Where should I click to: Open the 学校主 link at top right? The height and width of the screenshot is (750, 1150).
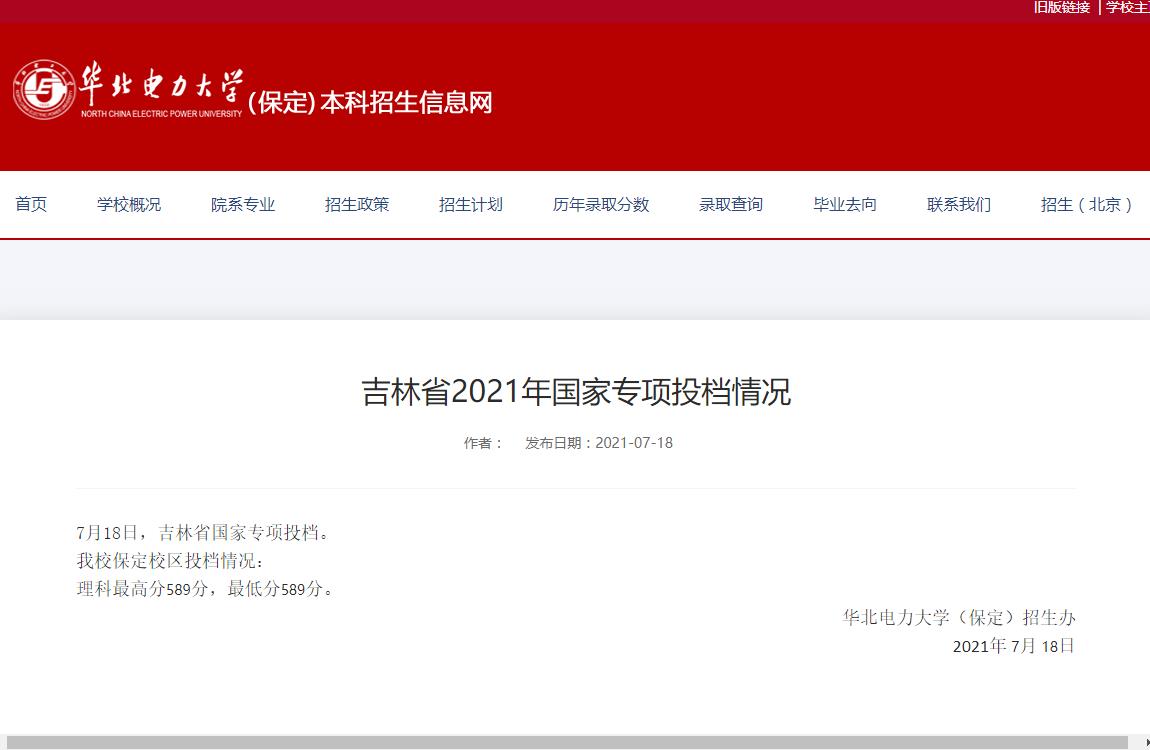pos(1128,7)
